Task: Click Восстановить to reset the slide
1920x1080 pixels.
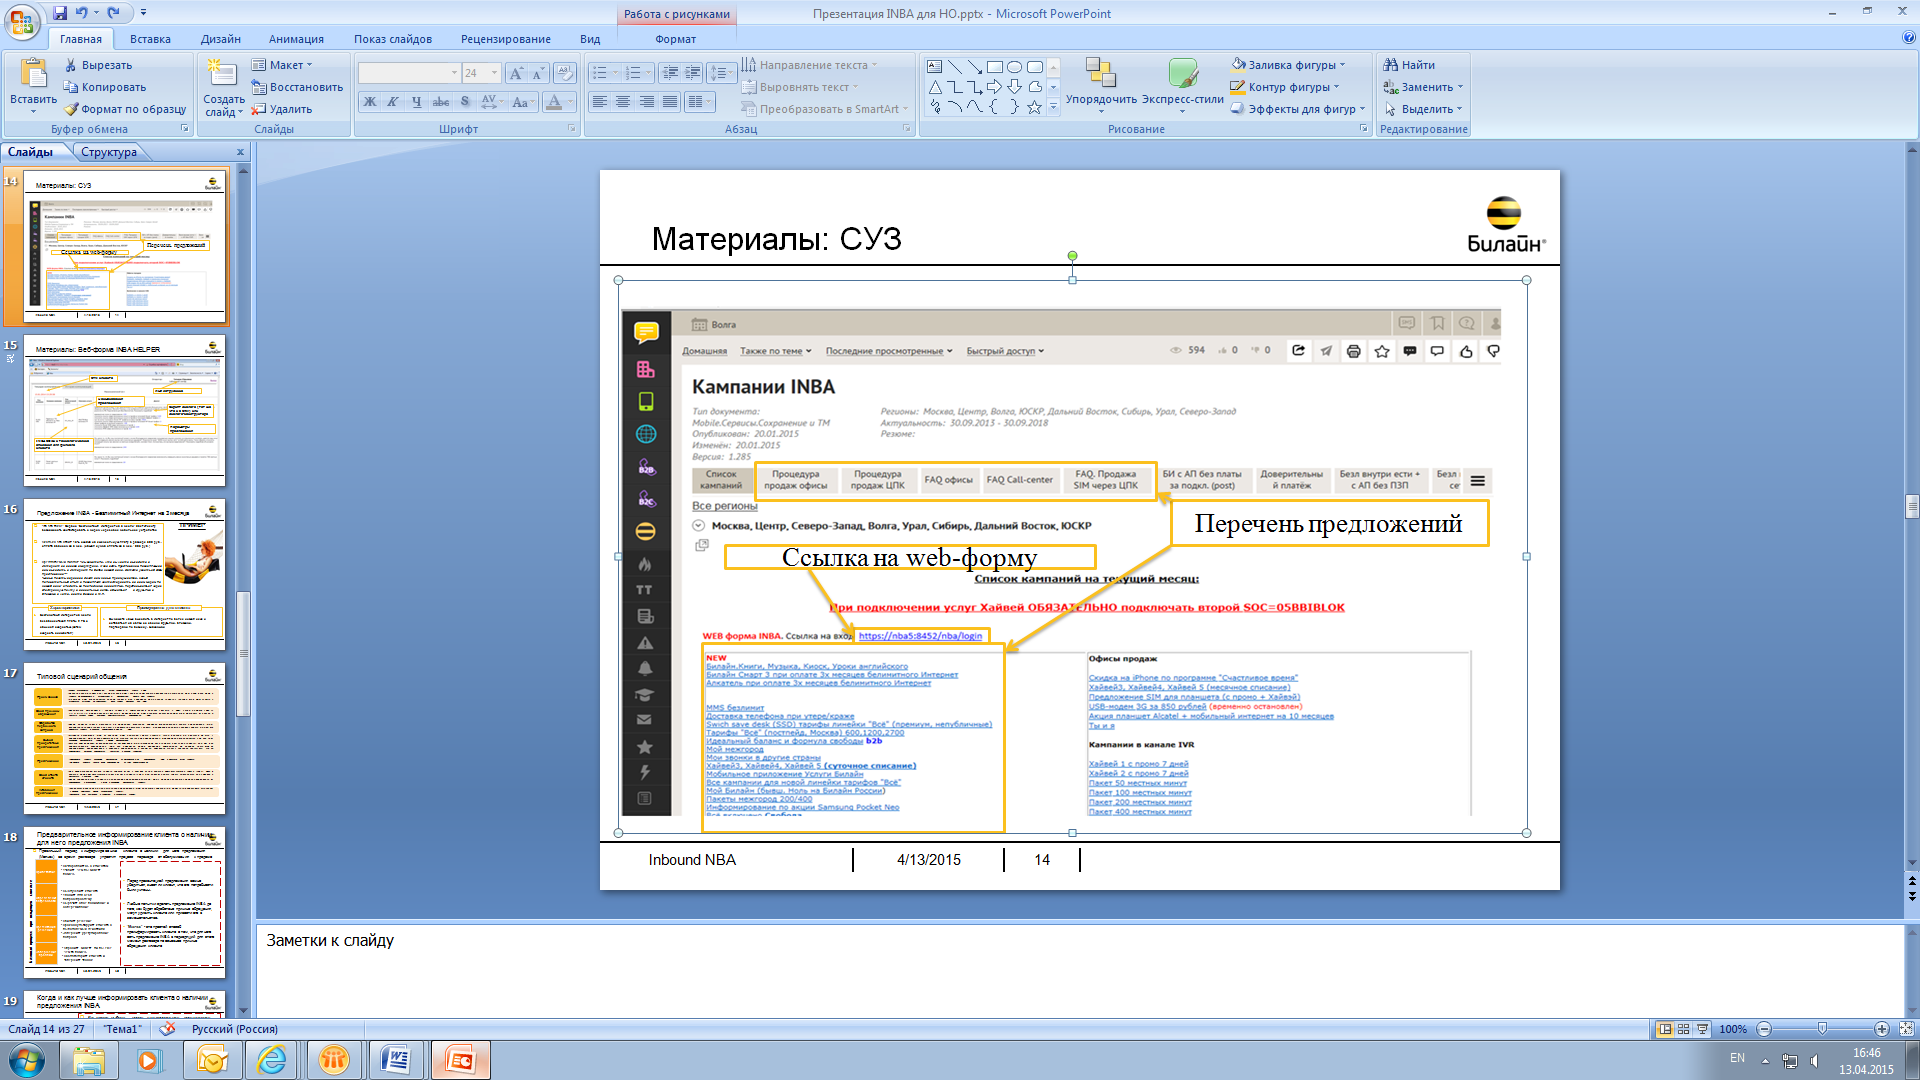Action: (x=297, y=87)
